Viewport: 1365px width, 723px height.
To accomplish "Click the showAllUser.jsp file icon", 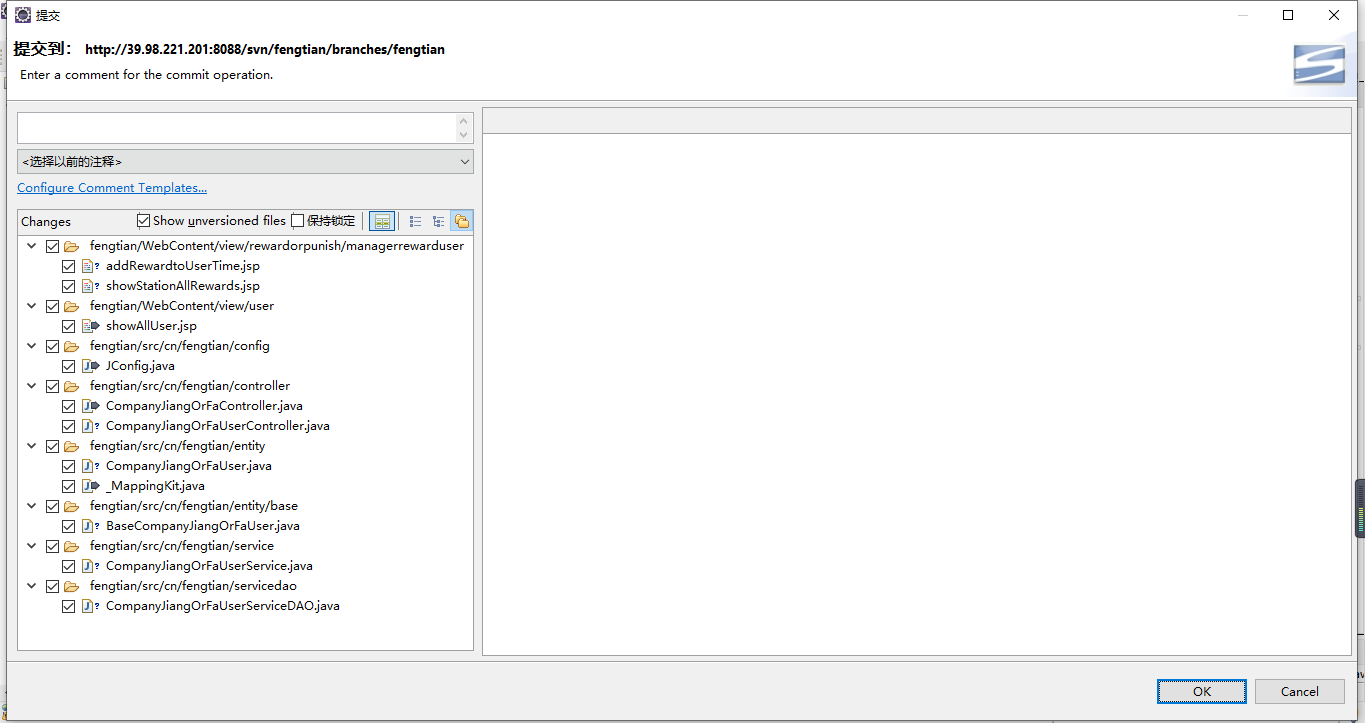I will click(90, 326).
